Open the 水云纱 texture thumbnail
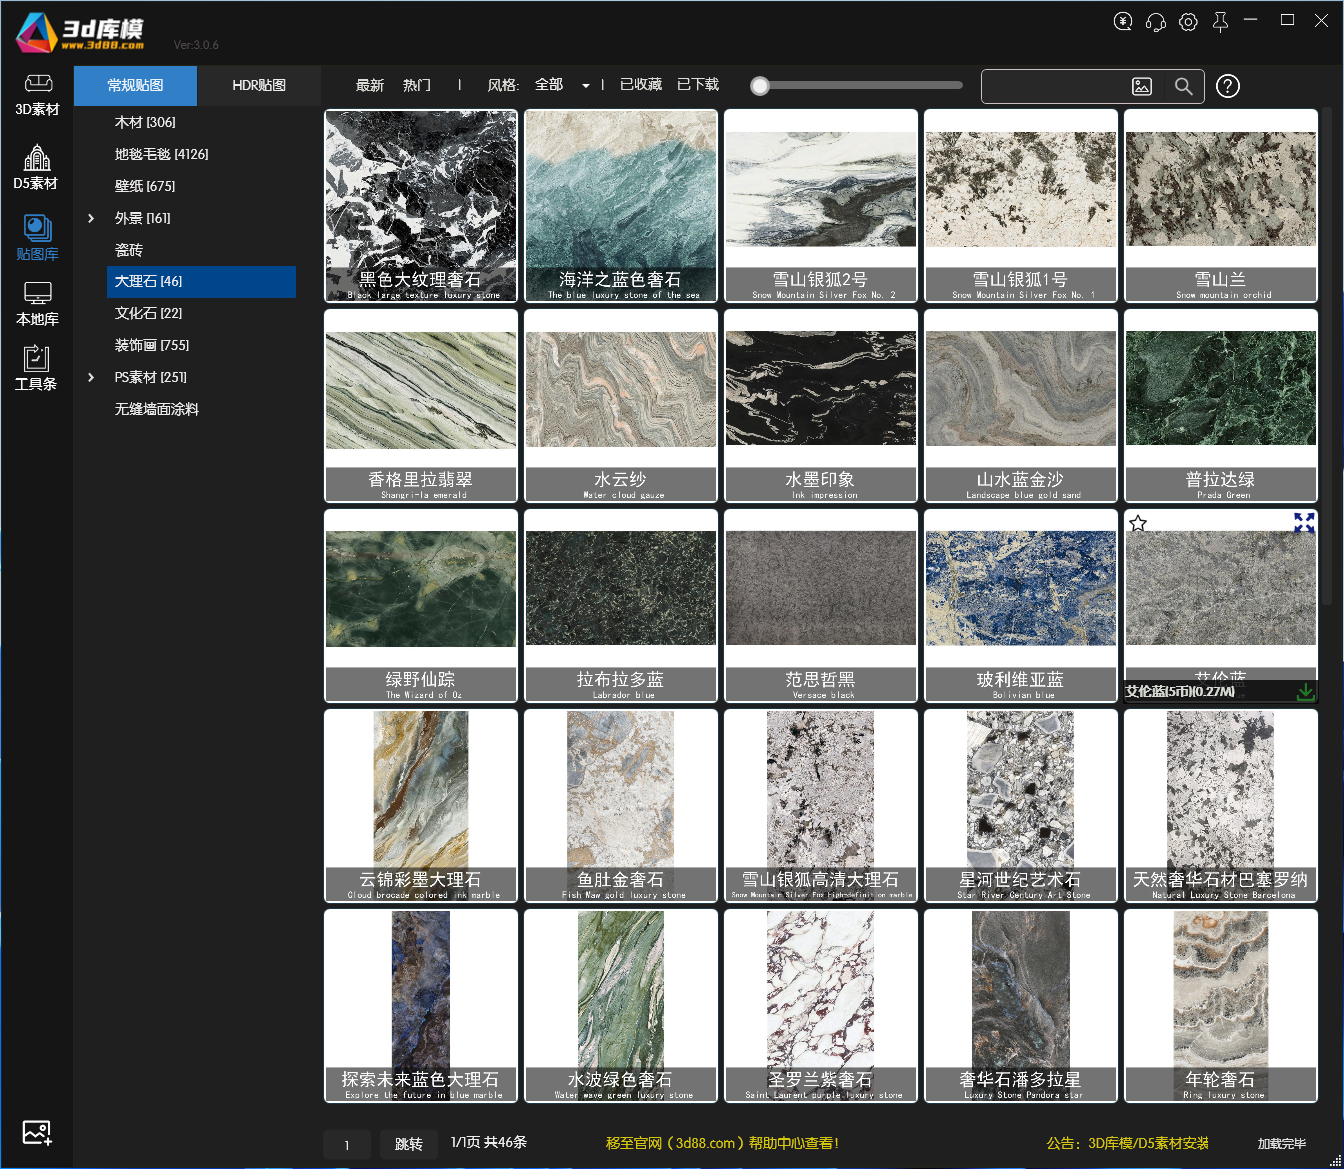1344x1169 pixels. [621, 406]
